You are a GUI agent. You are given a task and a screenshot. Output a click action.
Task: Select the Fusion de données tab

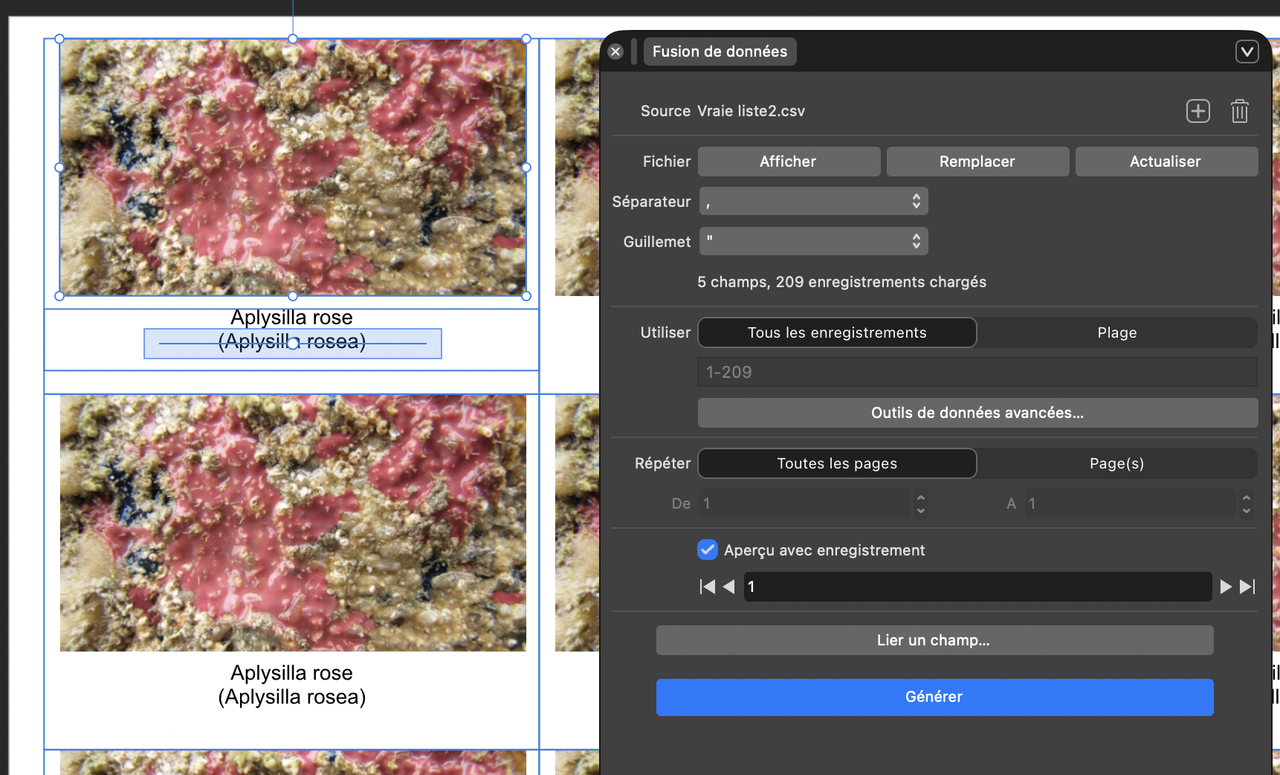coord(720,51)
